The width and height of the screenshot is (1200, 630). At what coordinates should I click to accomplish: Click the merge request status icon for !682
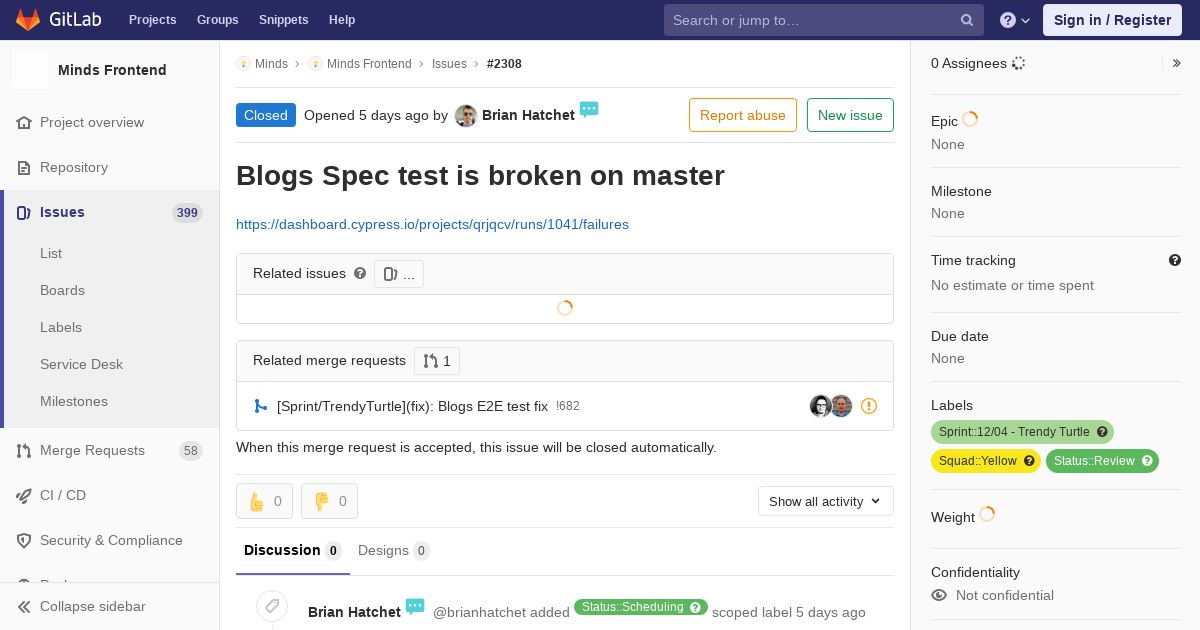coord(260,406)
